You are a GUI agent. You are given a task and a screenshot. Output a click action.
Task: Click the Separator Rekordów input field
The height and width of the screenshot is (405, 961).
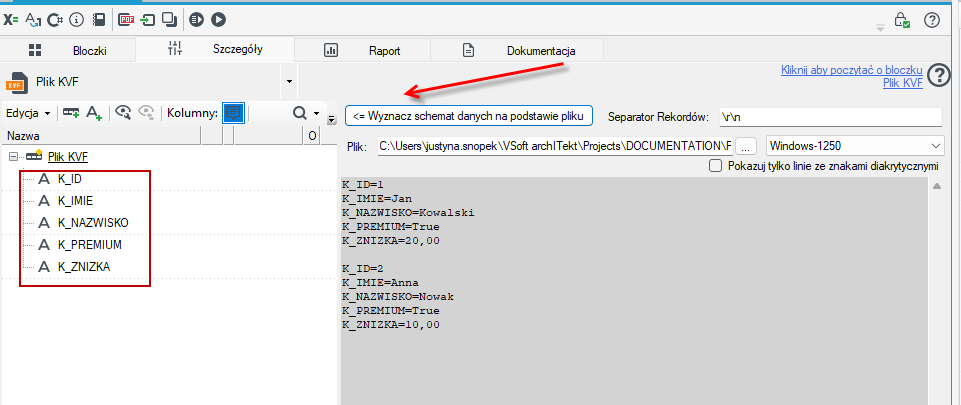(830, 116)
